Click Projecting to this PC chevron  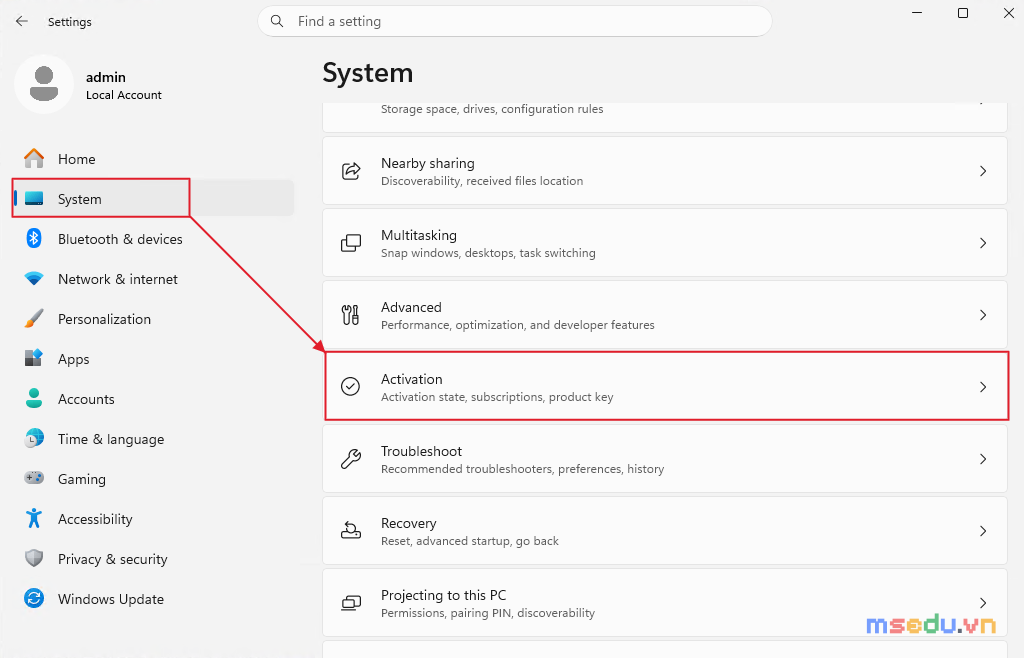pyautogui.click(x=983, y=603)
